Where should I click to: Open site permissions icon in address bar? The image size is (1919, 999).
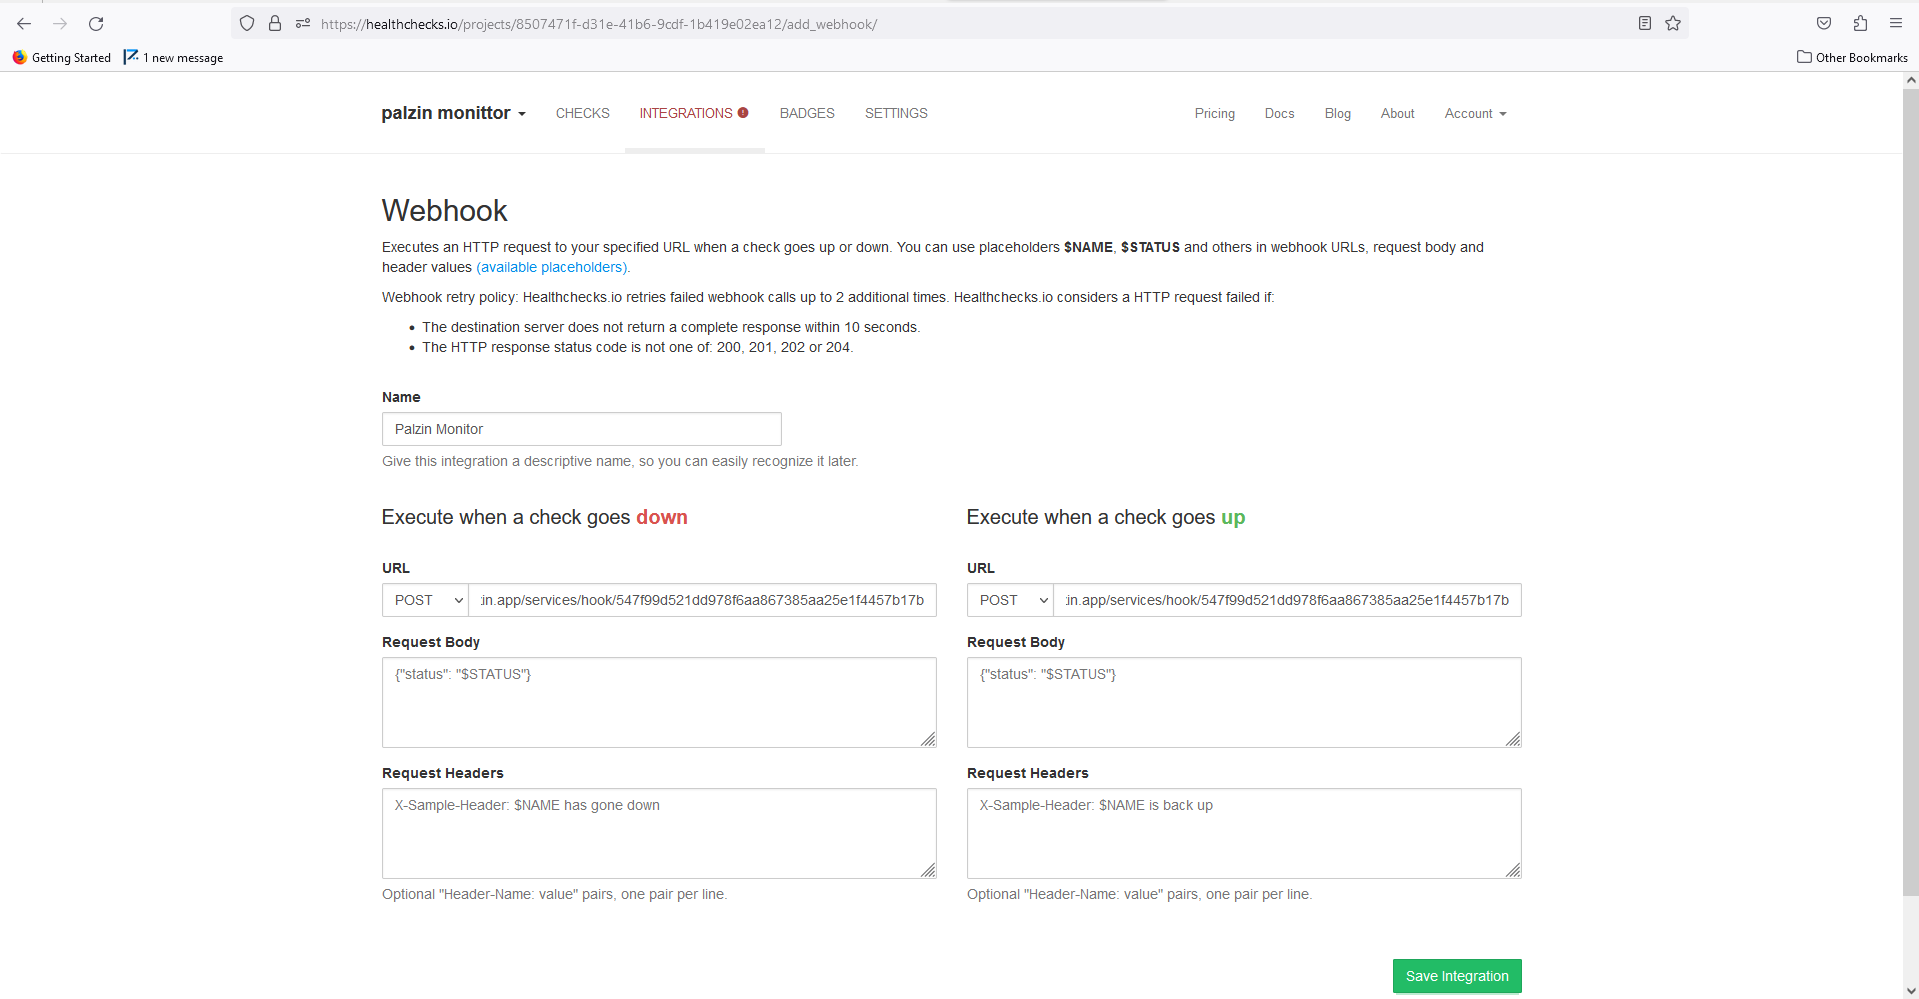pyautogui.click(x=303, y=23)
